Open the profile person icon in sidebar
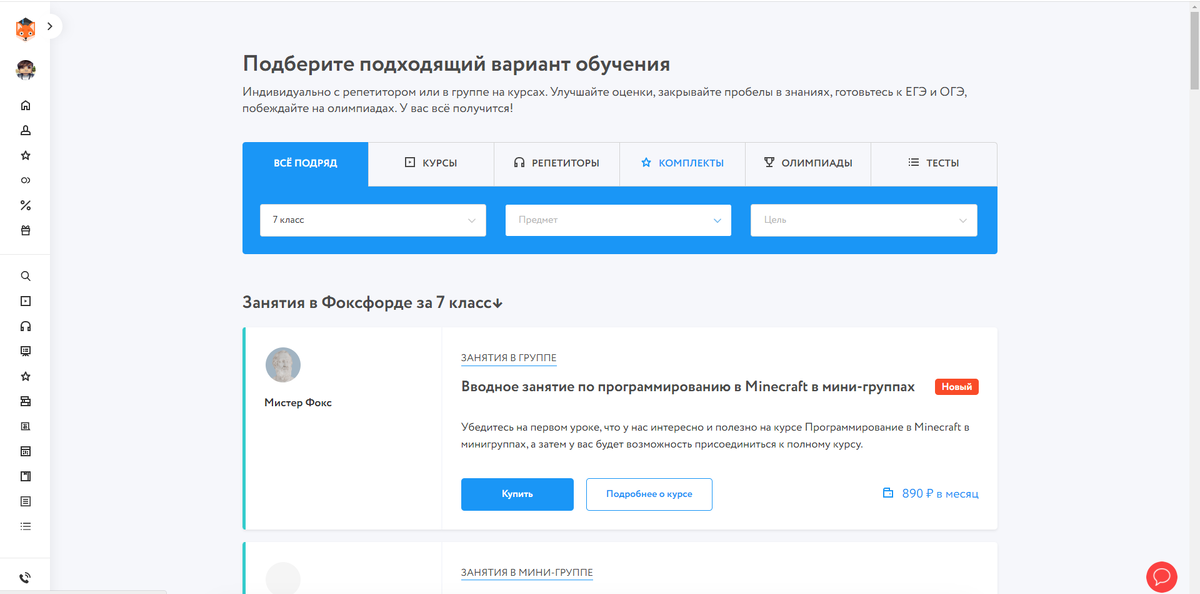Screen dimensions: 1200x594 pyautogui.click(x=26, y=131)
